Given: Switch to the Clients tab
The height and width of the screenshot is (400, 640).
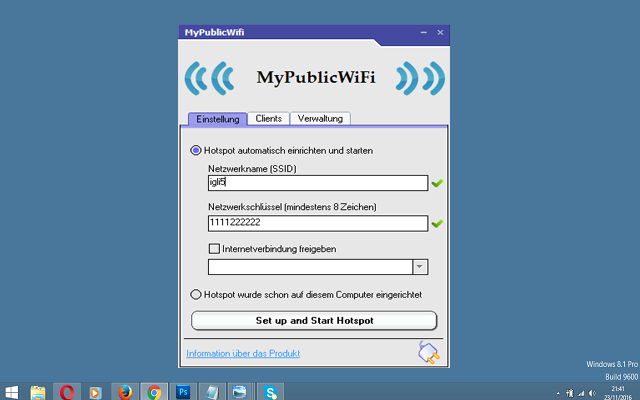Looking at the screenshot, I should tap(268, 118).
